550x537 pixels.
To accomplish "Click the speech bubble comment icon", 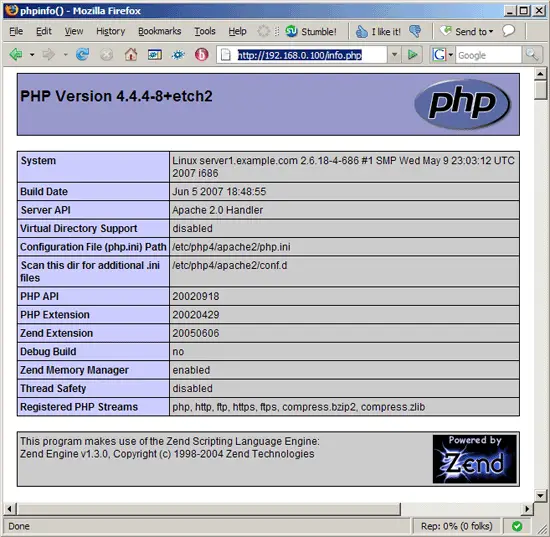I will pos(509,31).
